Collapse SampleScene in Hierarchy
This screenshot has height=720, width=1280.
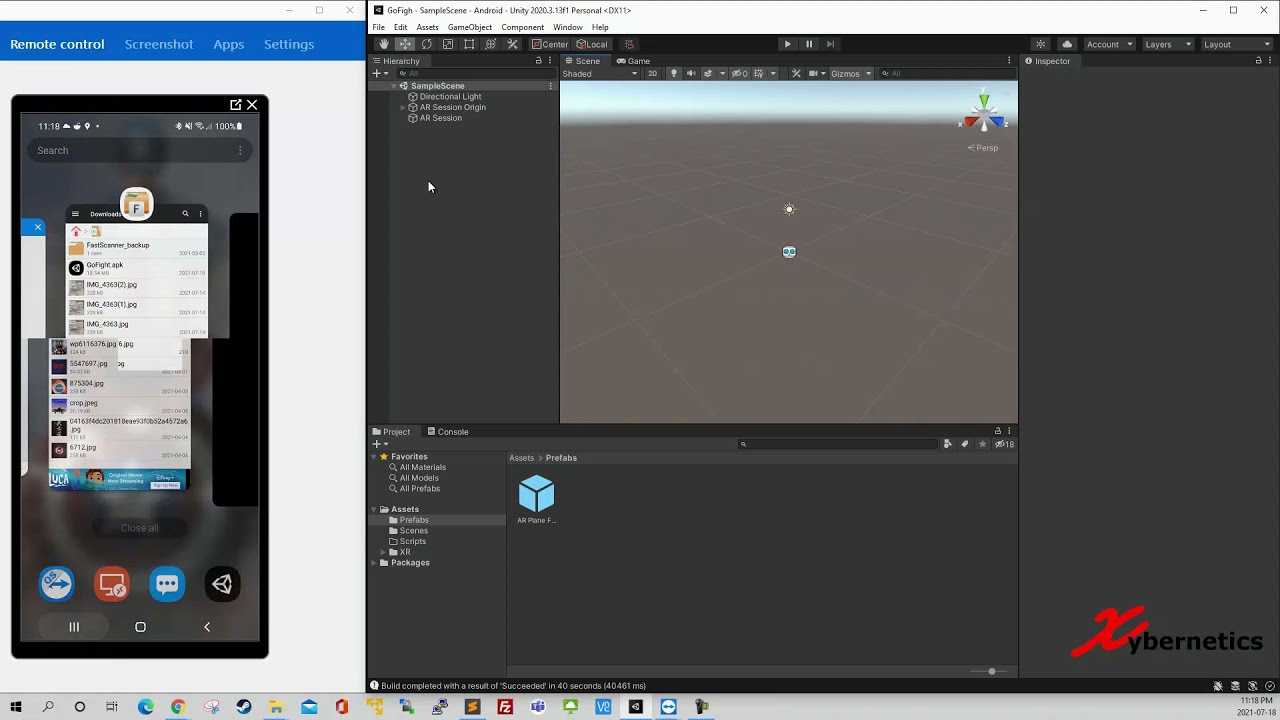(x=393, y=86)
